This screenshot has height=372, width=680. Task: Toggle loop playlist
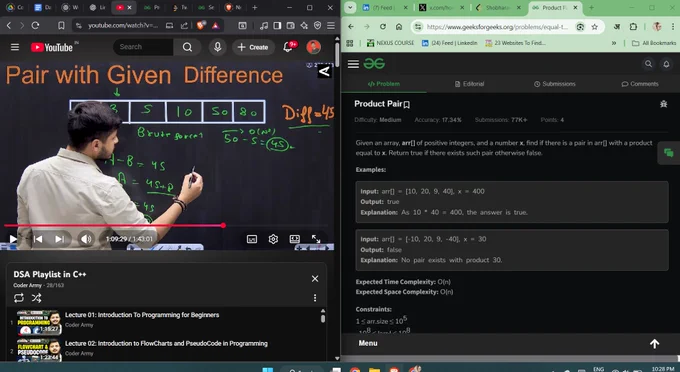19,298
